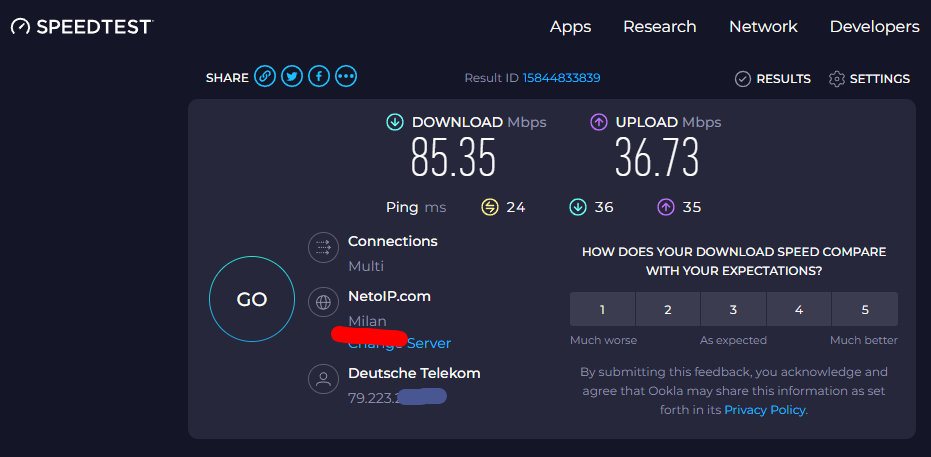Open Result ID 15844833839 link

tap(561, 78)
